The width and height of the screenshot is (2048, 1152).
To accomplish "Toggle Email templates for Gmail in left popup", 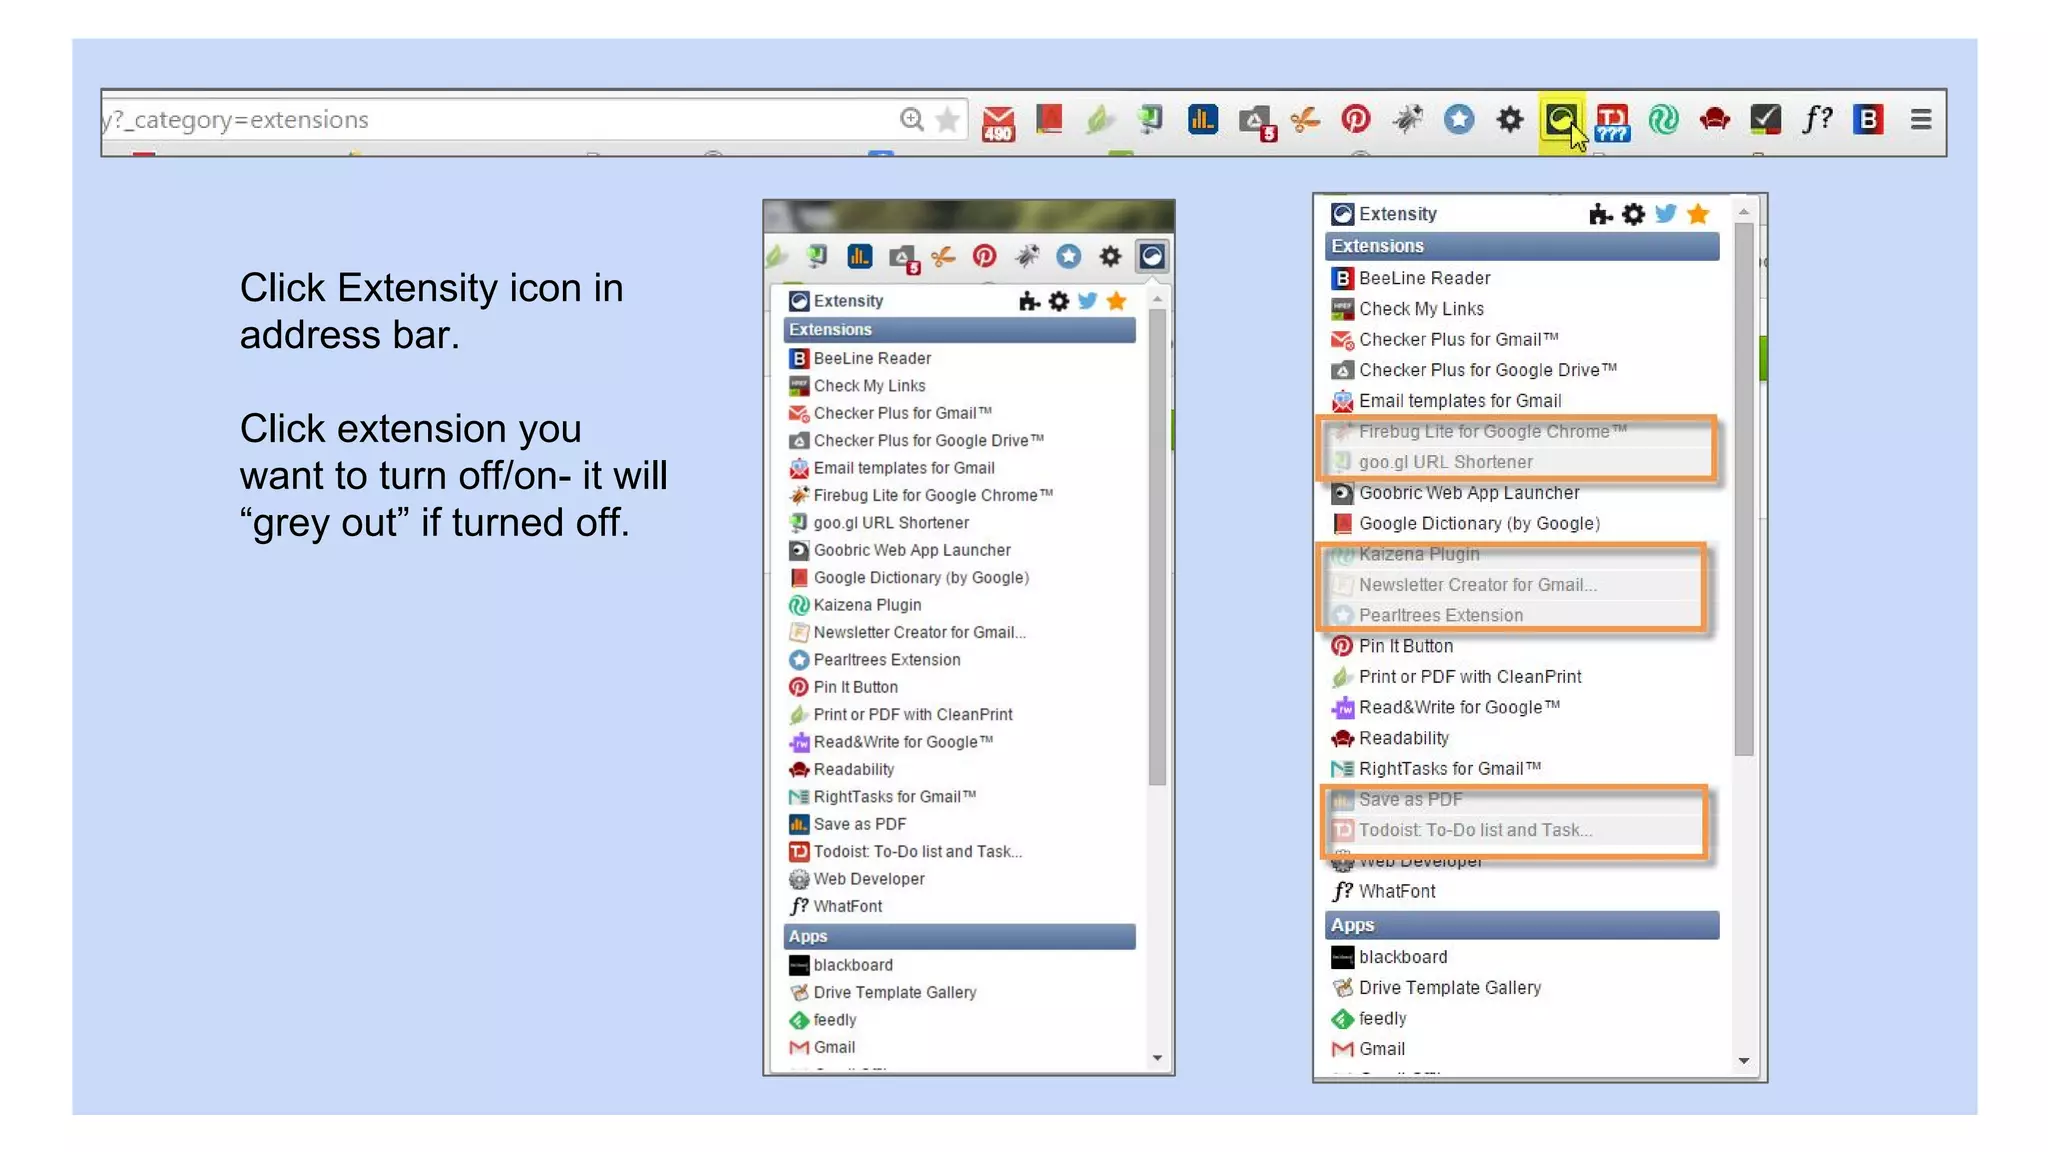I will click(960, 468).
